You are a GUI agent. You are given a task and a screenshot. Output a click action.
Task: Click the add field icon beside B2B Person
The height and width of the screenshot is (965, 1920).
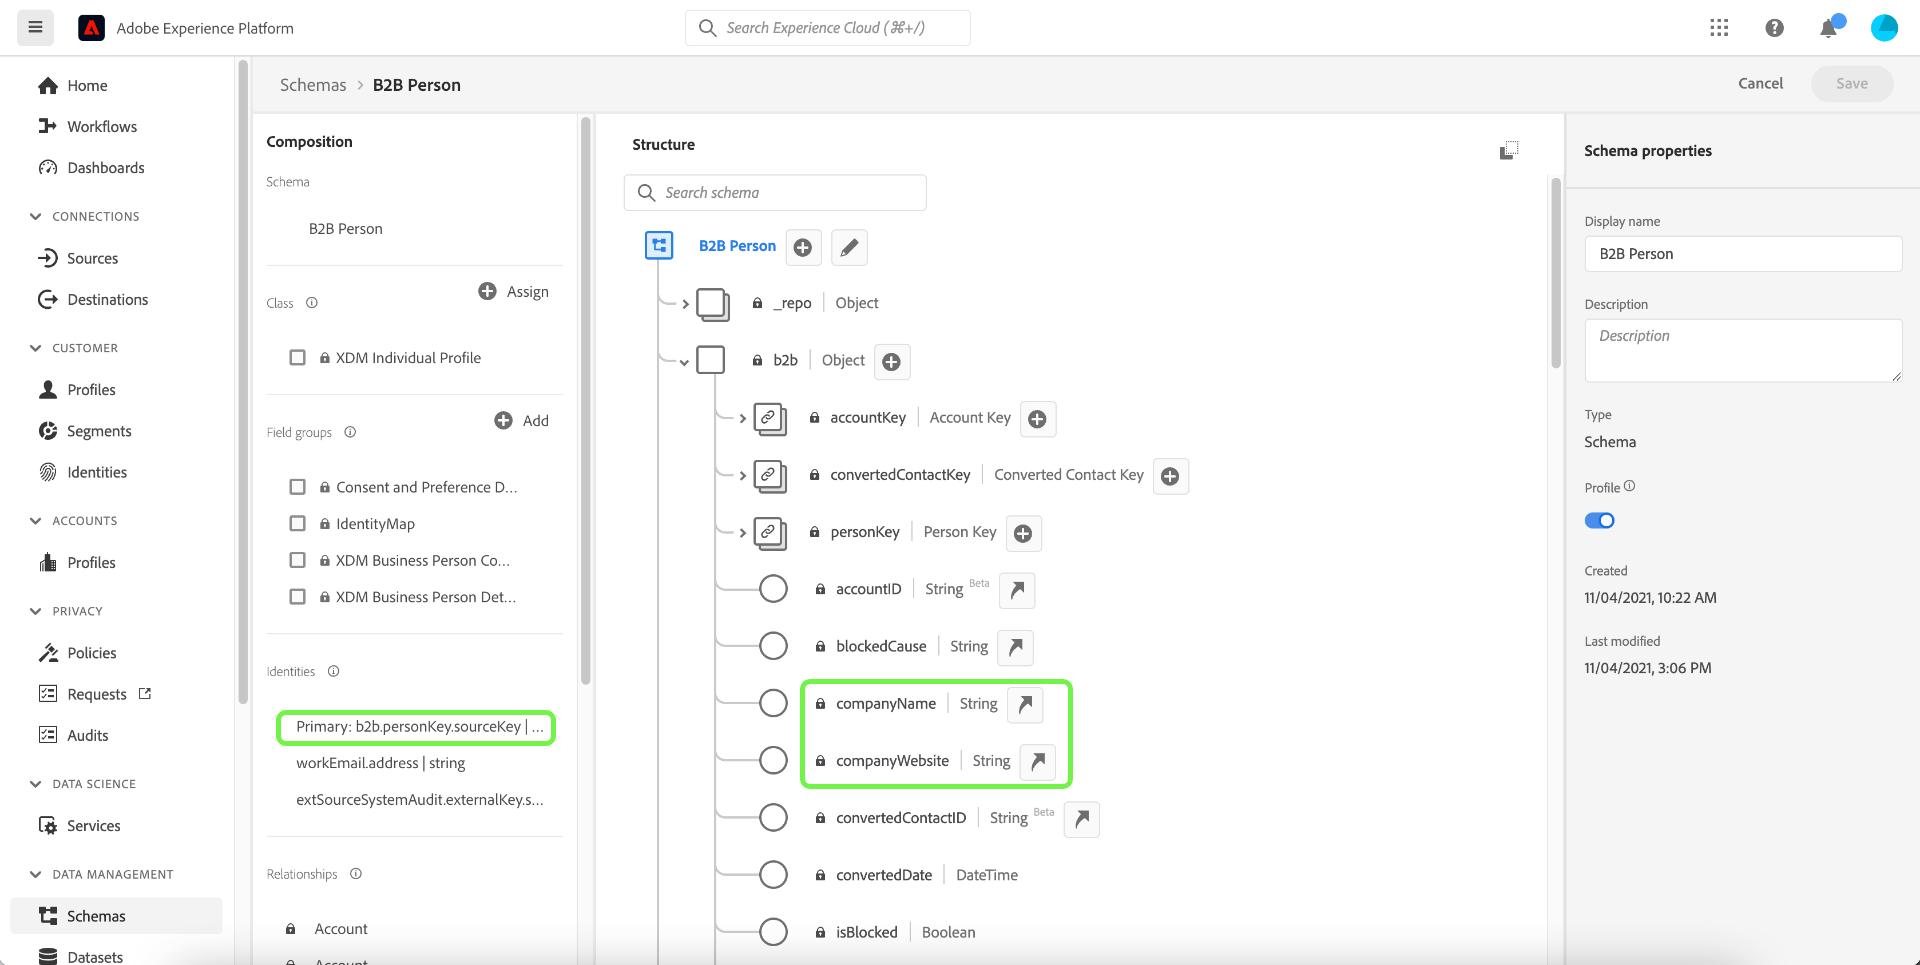[803, 247]
